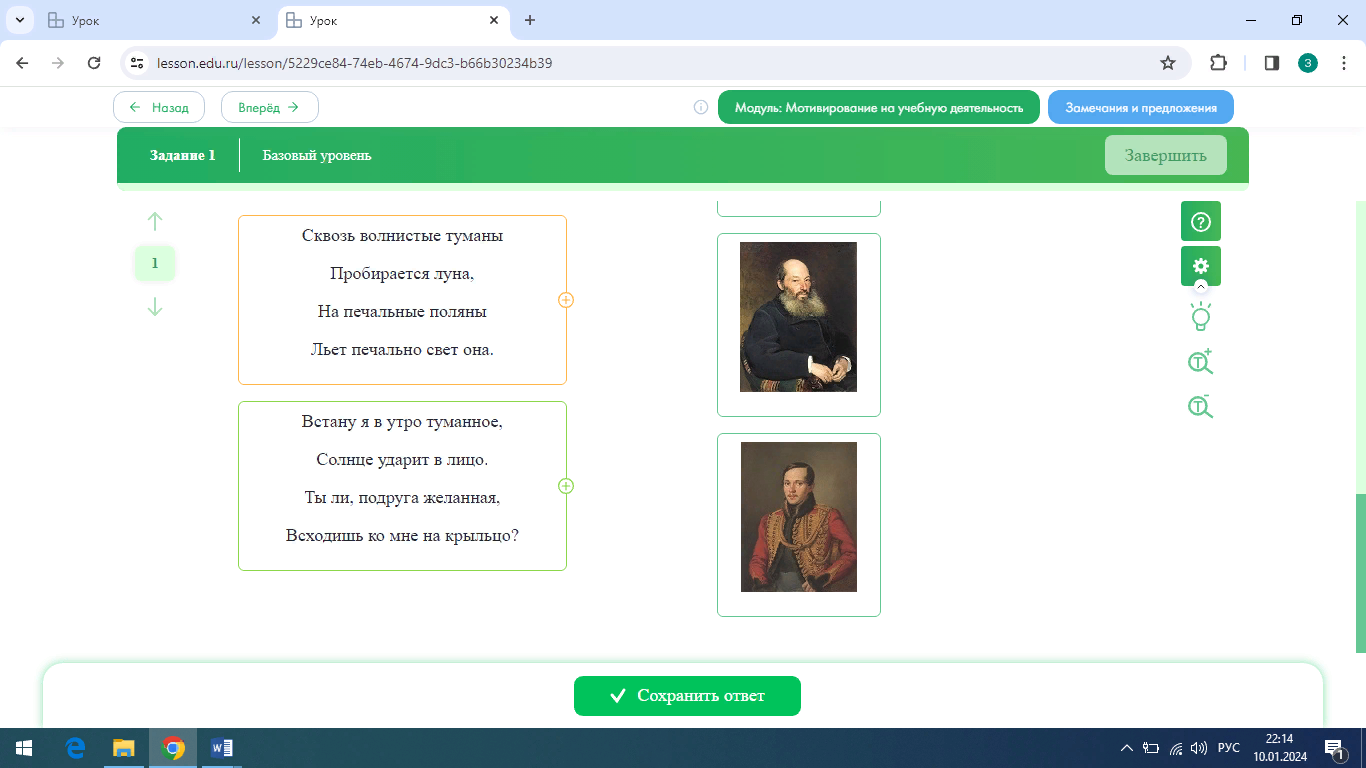The width and height of the screenshot is (1366, 768).
Task: Open tab search dropdown arrow
Action: 19,20
